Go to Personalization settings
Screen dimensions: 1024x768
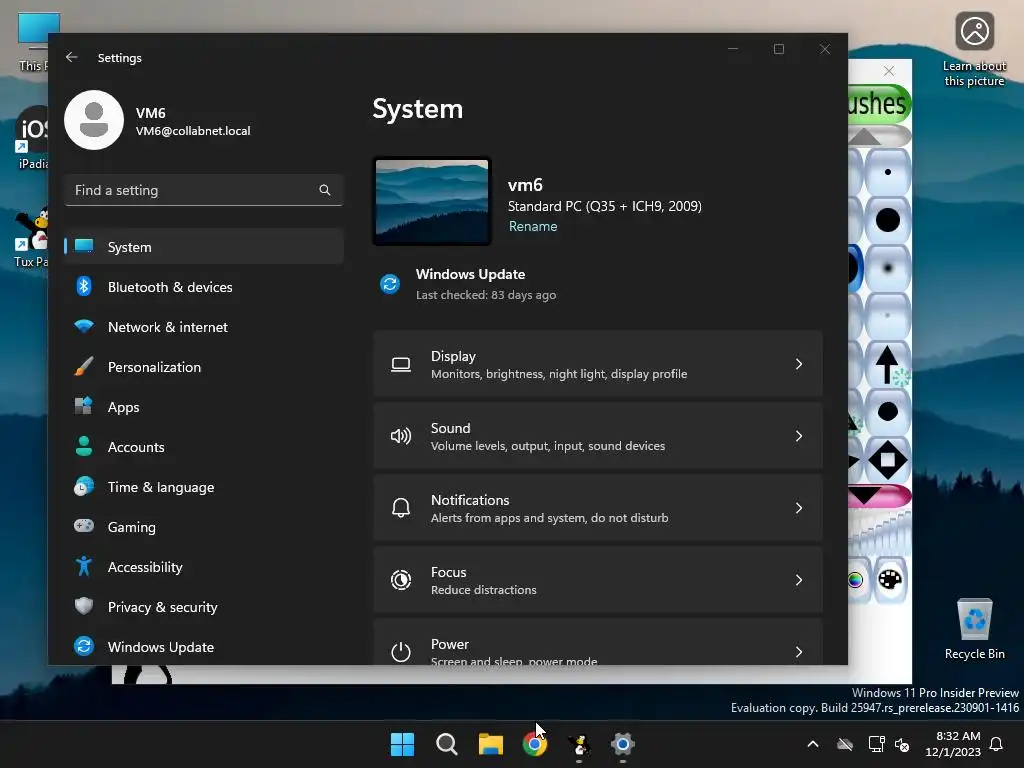click(x=204, y=367)
